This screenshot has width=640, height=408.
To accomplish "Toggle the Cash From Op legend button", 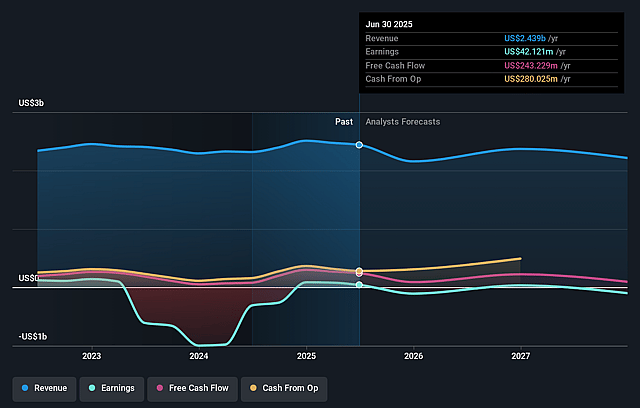I will pyautogui.click(x=284, y=388).
